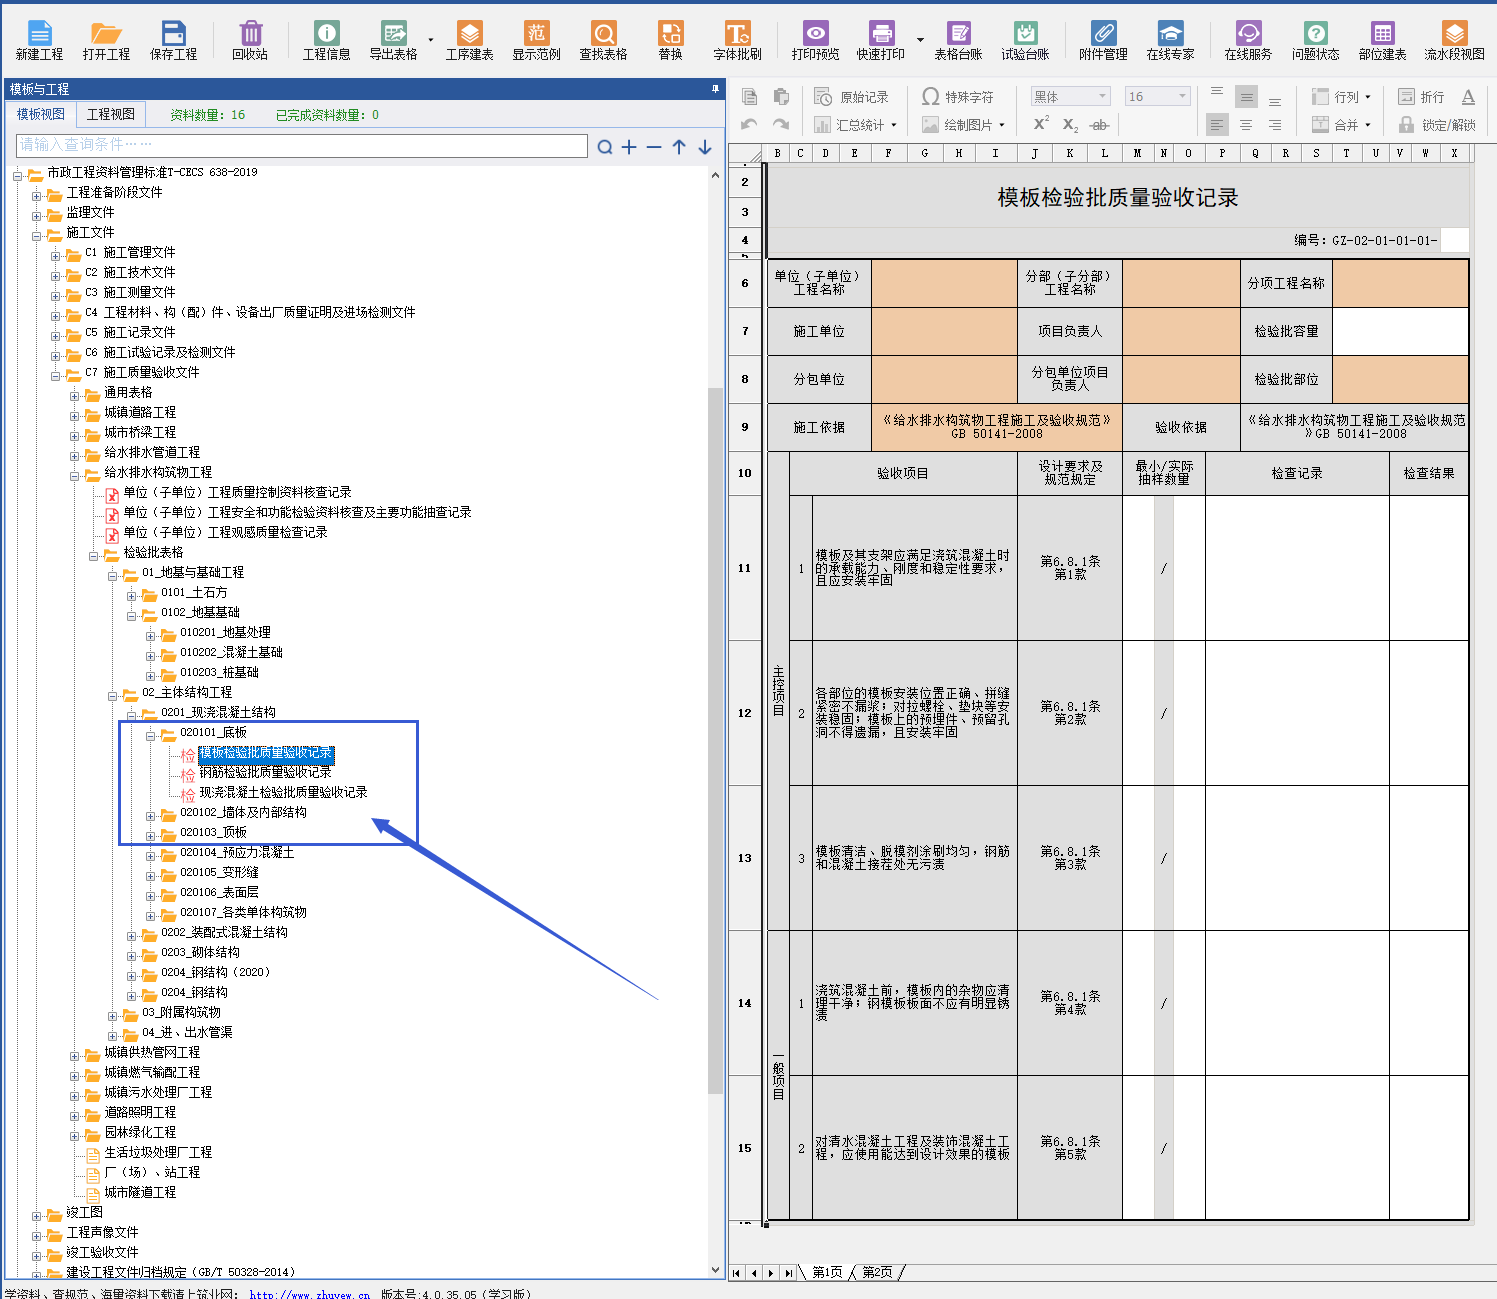Screen dimensions: 1497x1299
Task: Click the 导出表格 export icon
Action: click(394, 41)
